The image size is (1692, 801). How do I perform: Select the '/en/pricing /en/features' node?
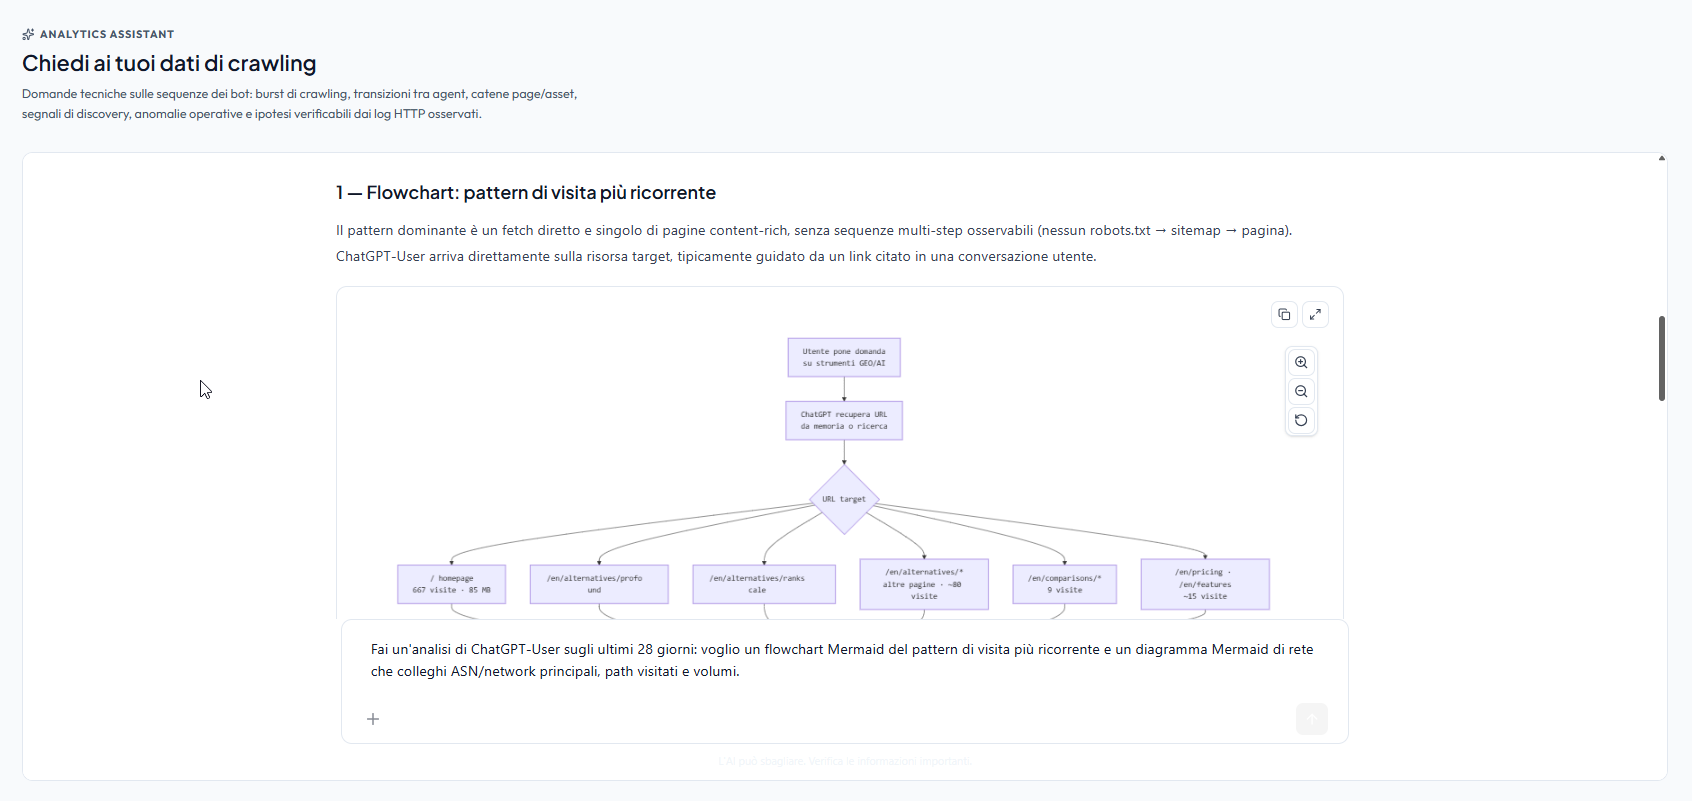click(1205, 584)
